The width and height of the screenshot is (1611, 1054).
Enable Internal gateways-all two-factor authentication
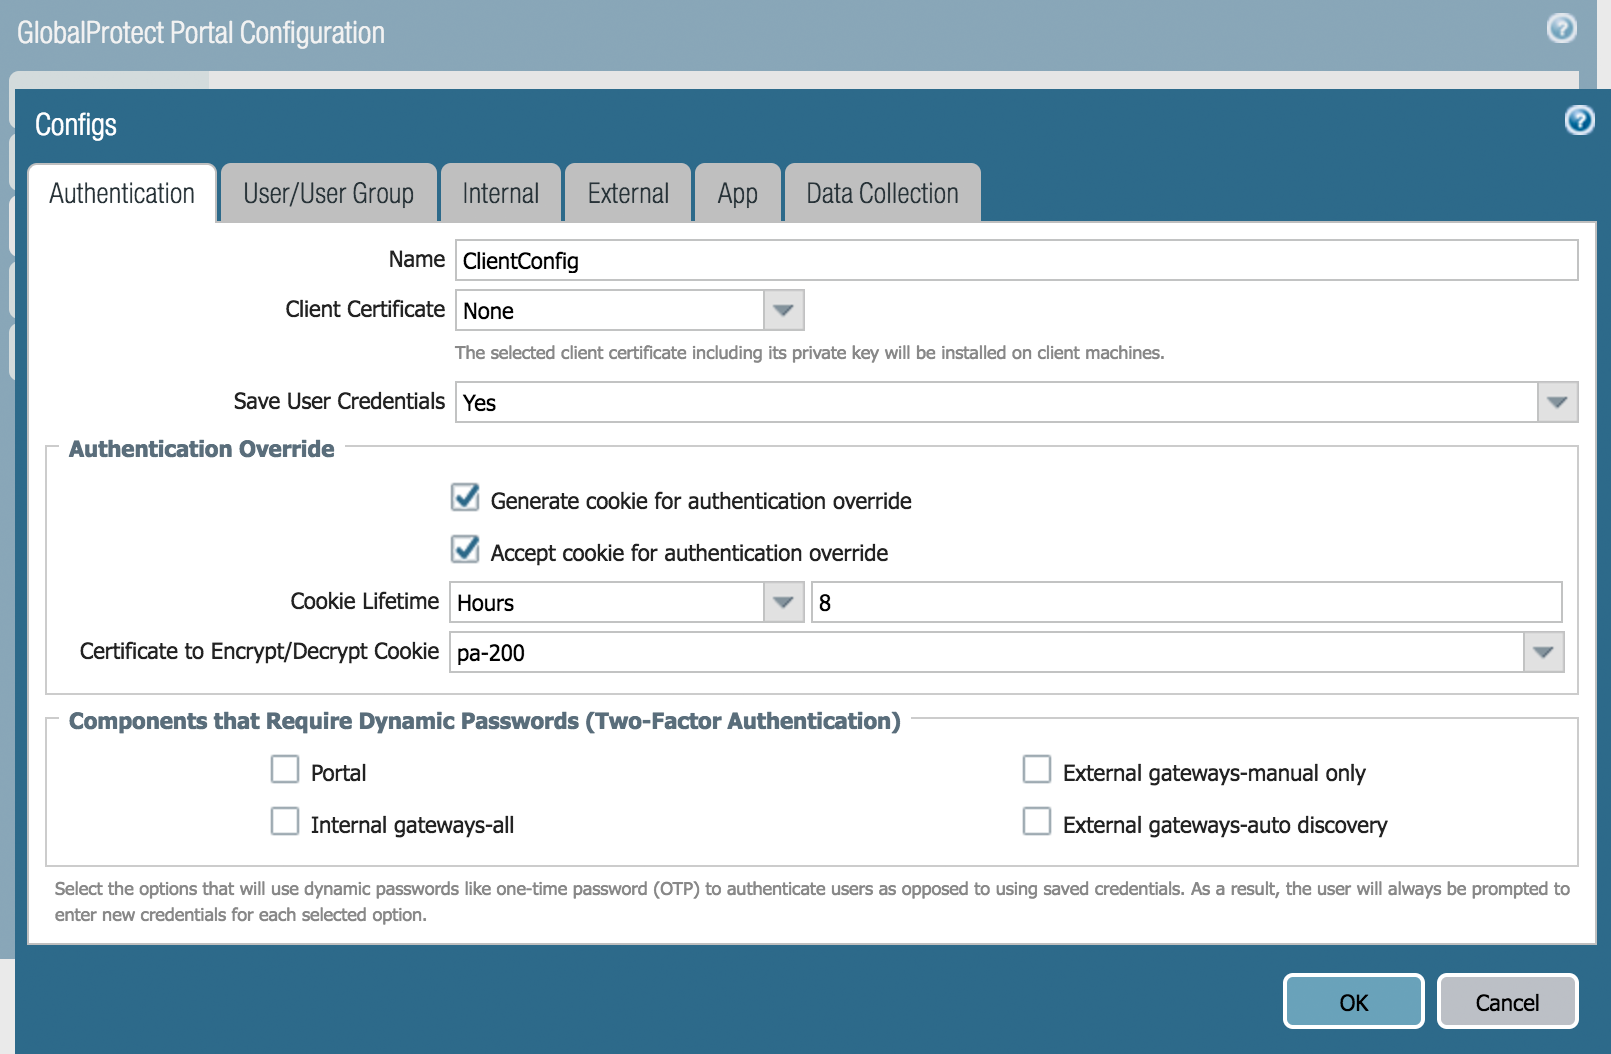pos(285,821)
